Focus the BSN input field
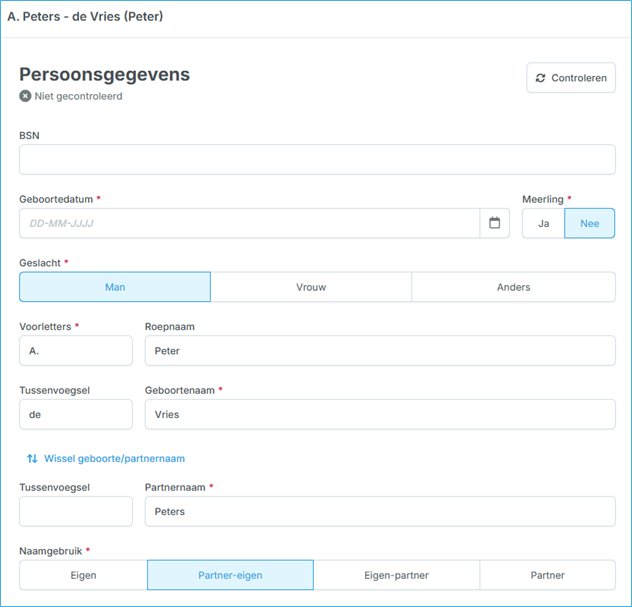This screenshot has height=607, width=632. click(317, 160)
